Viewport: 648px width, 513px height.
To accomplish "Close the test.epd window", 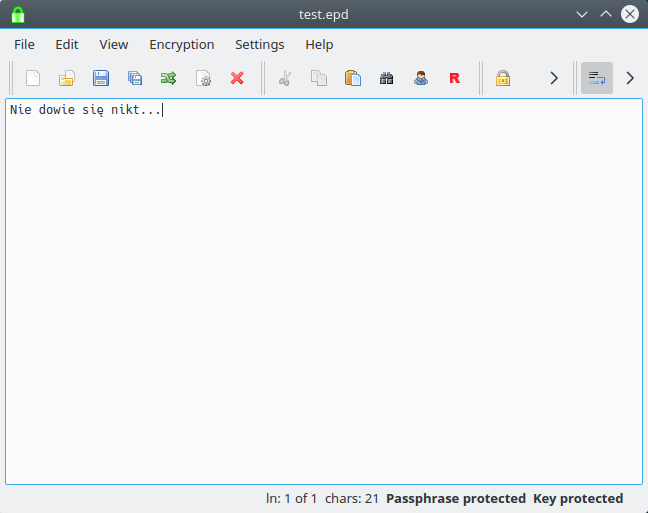I will [630, 14].
